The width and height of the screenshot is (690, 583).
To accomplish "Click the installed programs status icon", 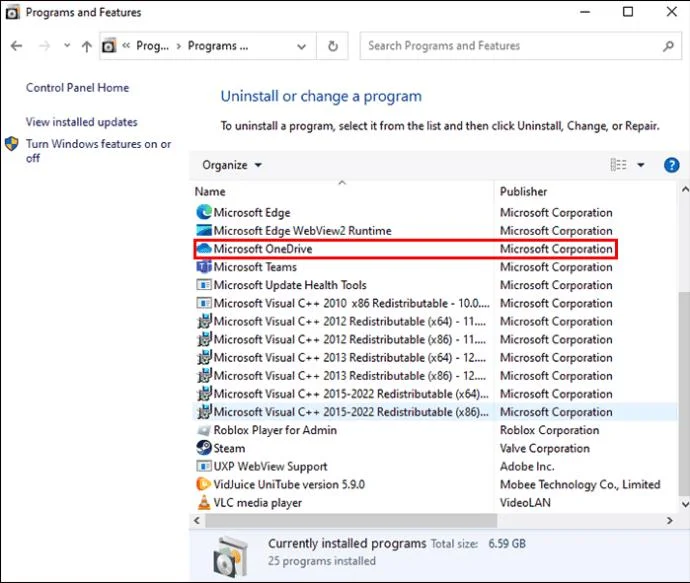I will [x=230, y=556].
